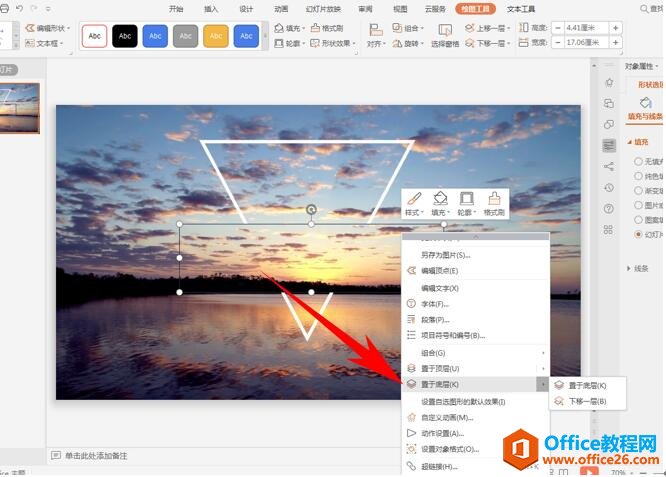Select the slide thumbnail in the left panel
The width and height of the screenshot is (666, 477).
(19, 108)
